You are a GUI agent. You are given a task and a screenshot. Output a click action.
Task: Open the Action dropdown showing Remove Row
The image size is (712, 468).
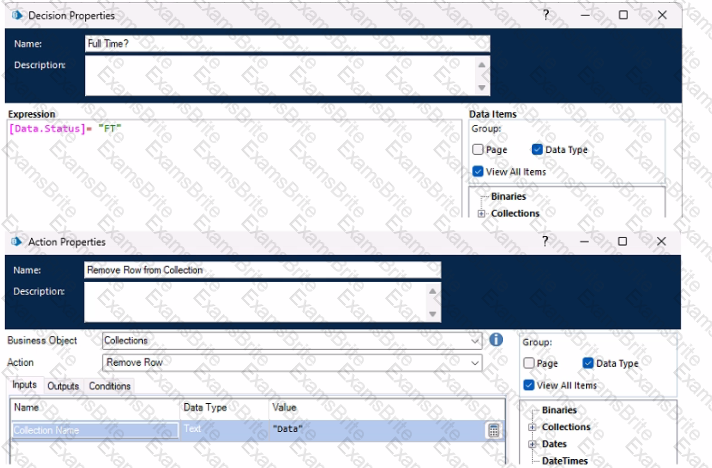point(475,362)
